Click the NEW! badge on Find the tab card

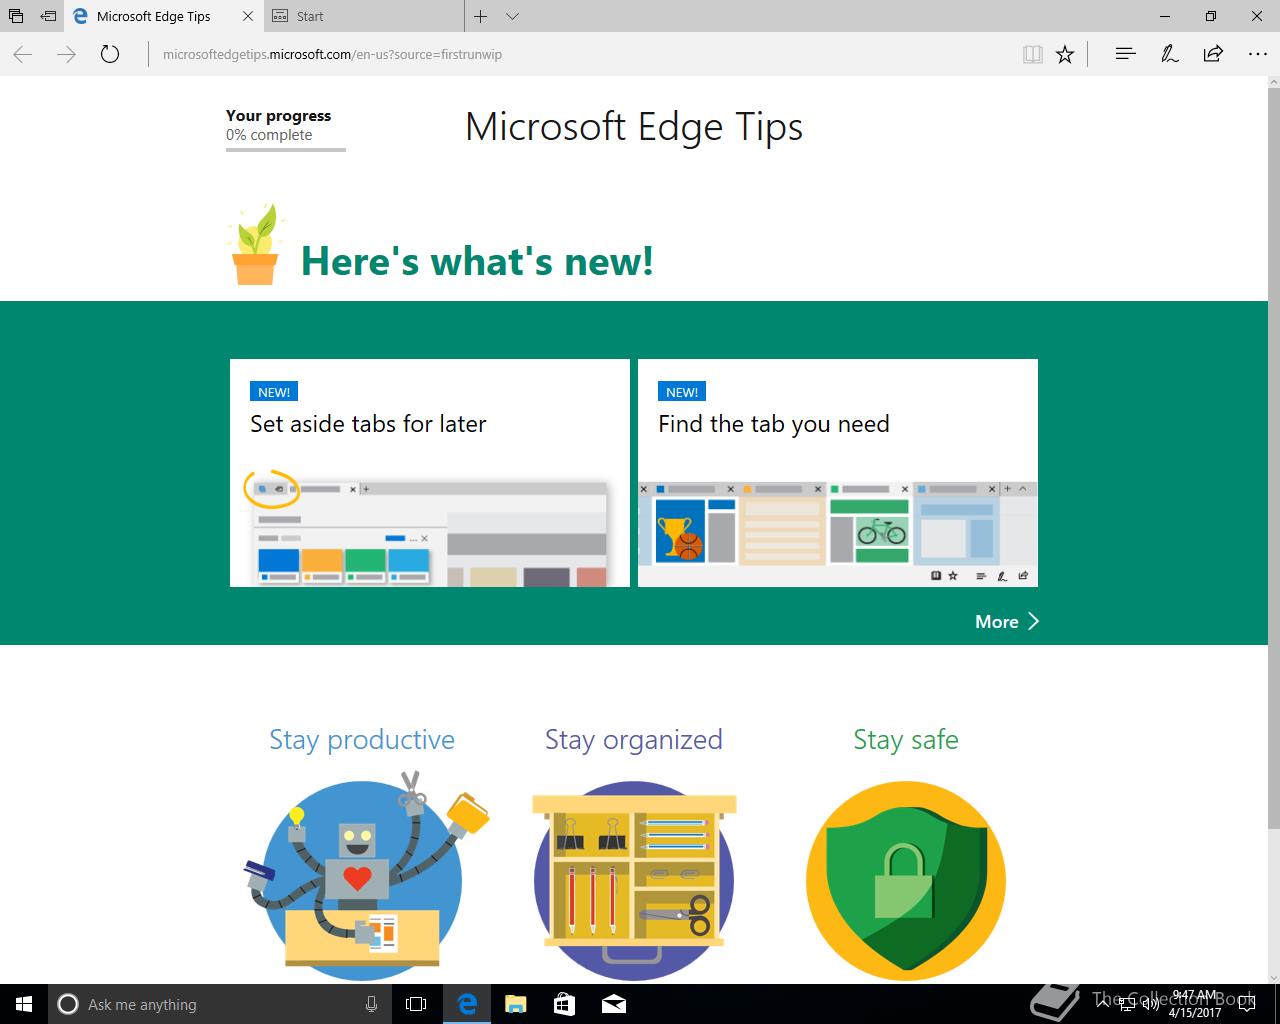682,392
